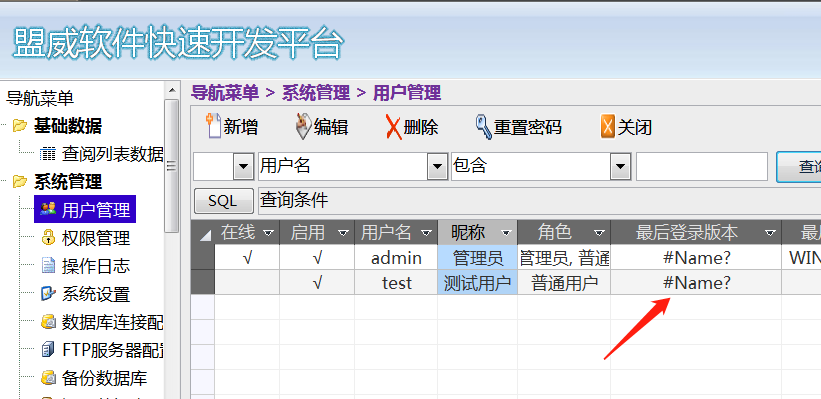Click the orange 关闭 icon
The image size is (821, 399).
pos(607,127)
